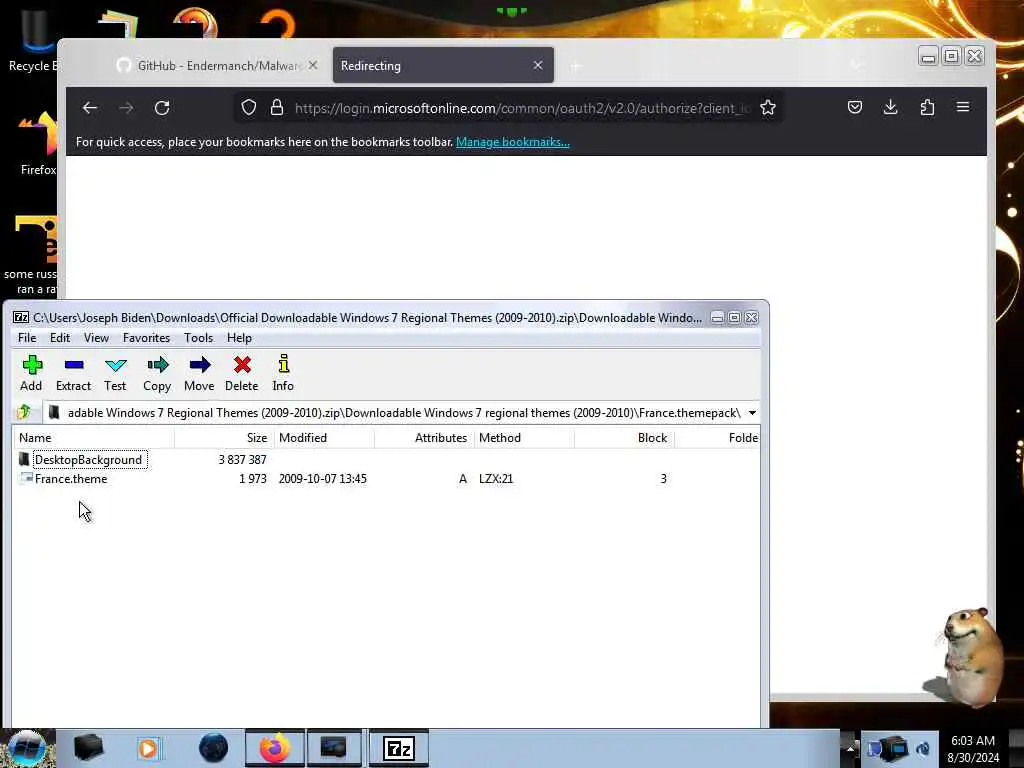Close the Redirecting tab
The width and height of the screenshot is (1024, 768).
[x=537, y=65]
